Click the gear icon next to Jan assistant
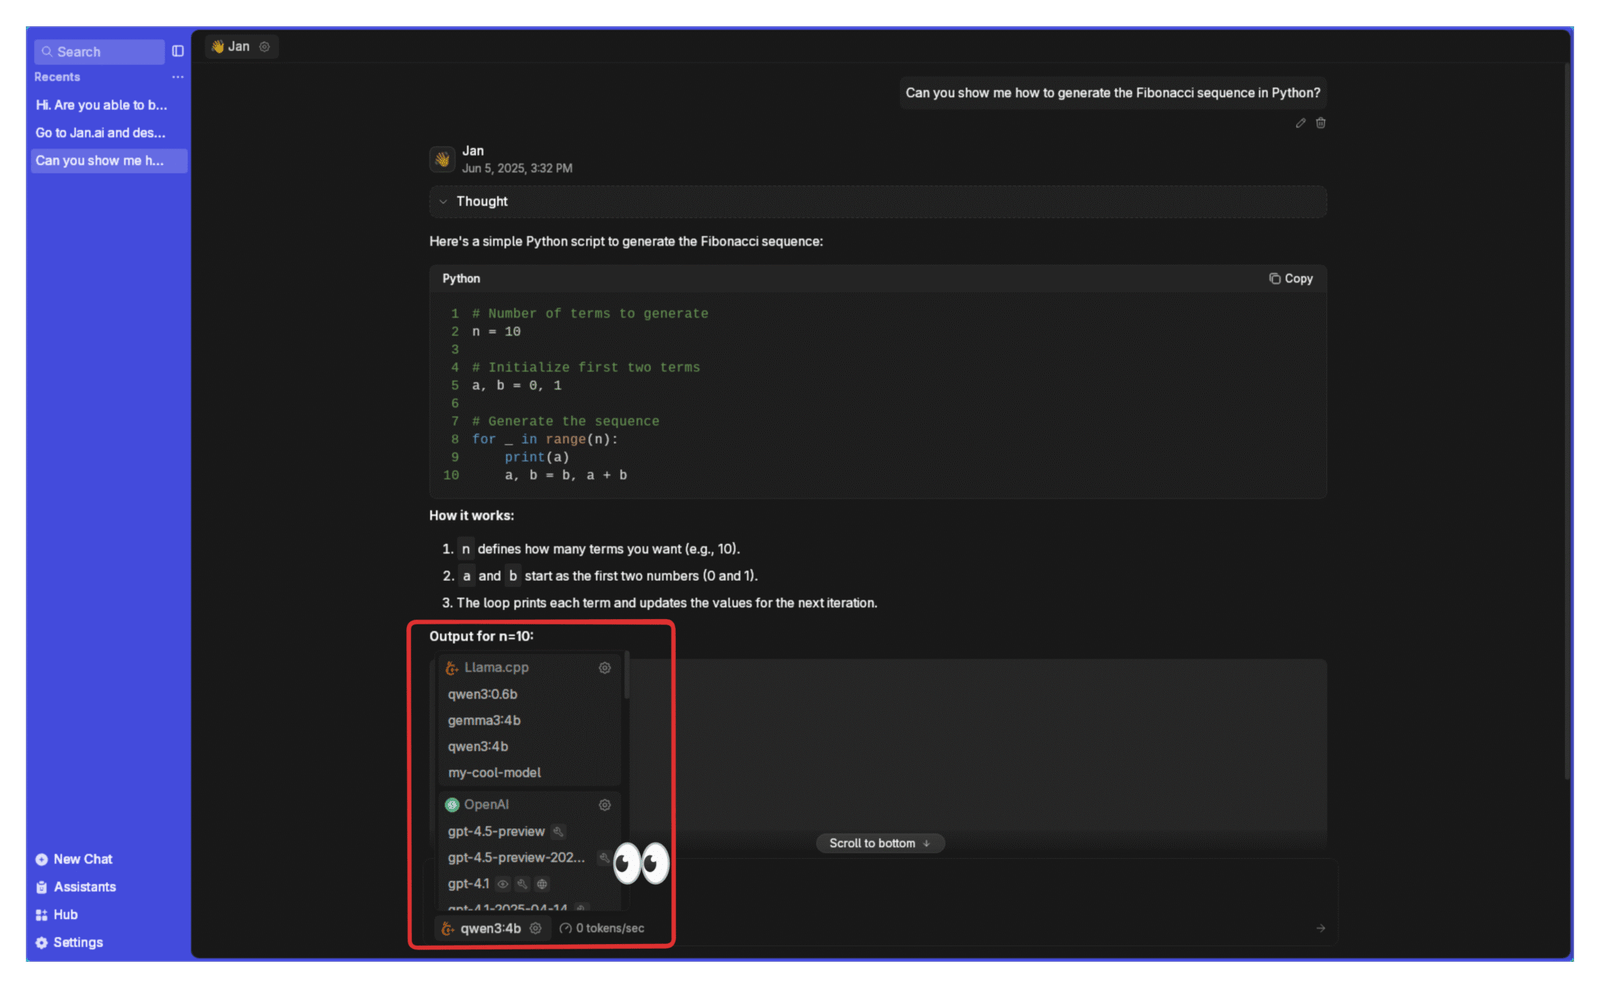 (265, 47)
